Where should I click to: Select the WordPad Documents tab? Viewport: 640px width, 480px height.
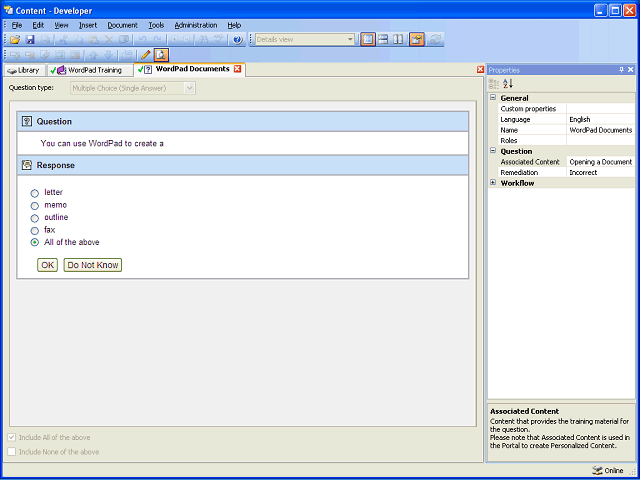(x=189, y=69)
